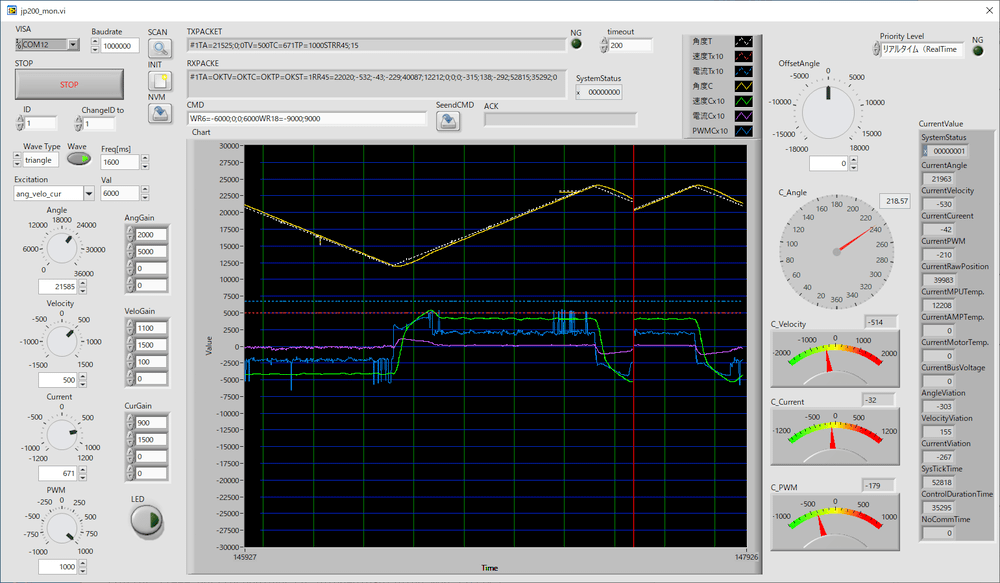The image size is (1000, 583).
Task: Click the 角度T plot legend icon
Action: (x=743, y=42)
